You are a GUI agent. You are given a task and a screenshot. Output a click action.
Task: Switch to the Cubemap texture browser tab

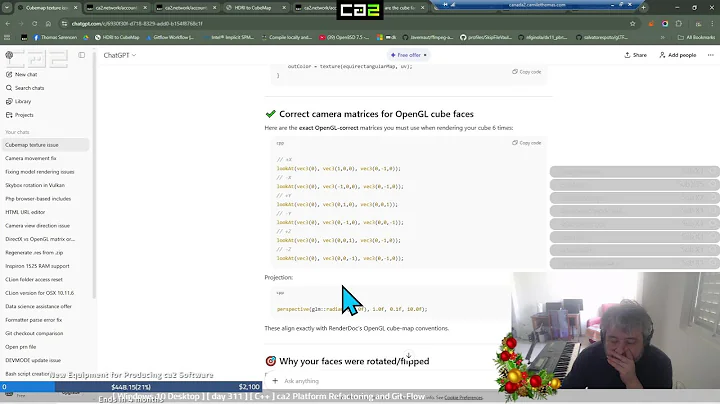click(47, 8)
